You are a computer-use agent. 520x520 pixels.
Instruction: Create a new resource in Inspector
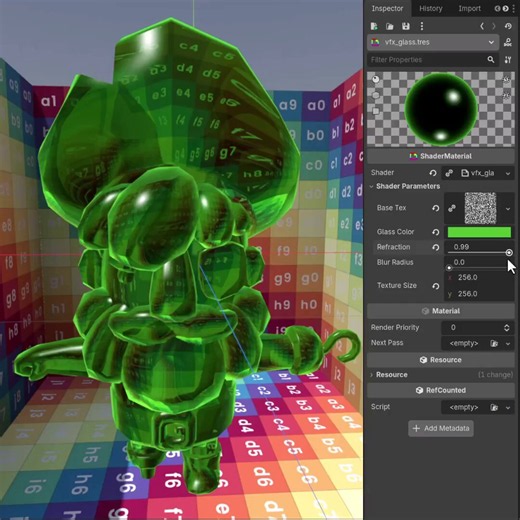(x=374, y=26)
